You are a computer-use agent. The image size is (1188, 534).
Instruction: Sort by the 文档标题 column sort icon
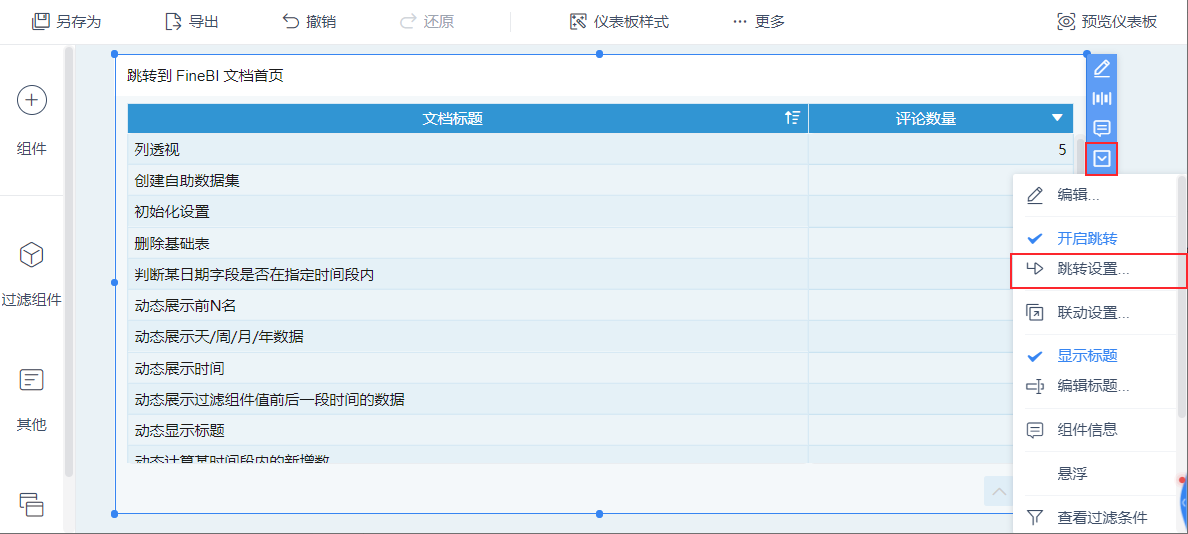click(792, 118)
